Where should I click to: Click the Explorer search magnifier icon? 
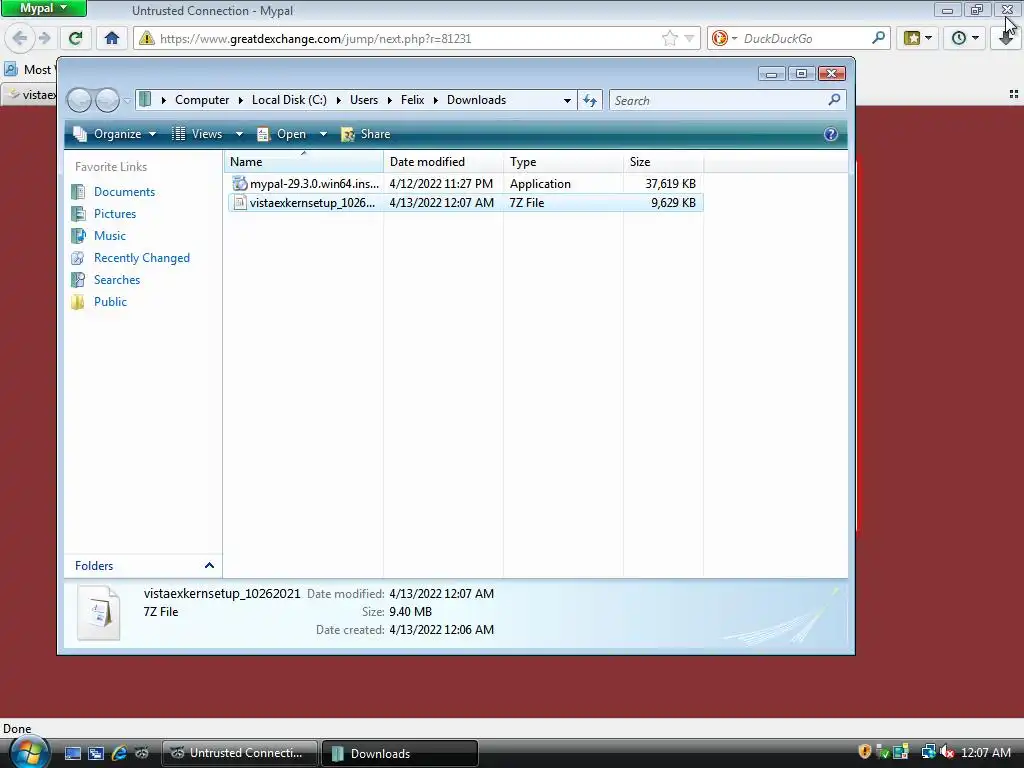coord(834,100)
